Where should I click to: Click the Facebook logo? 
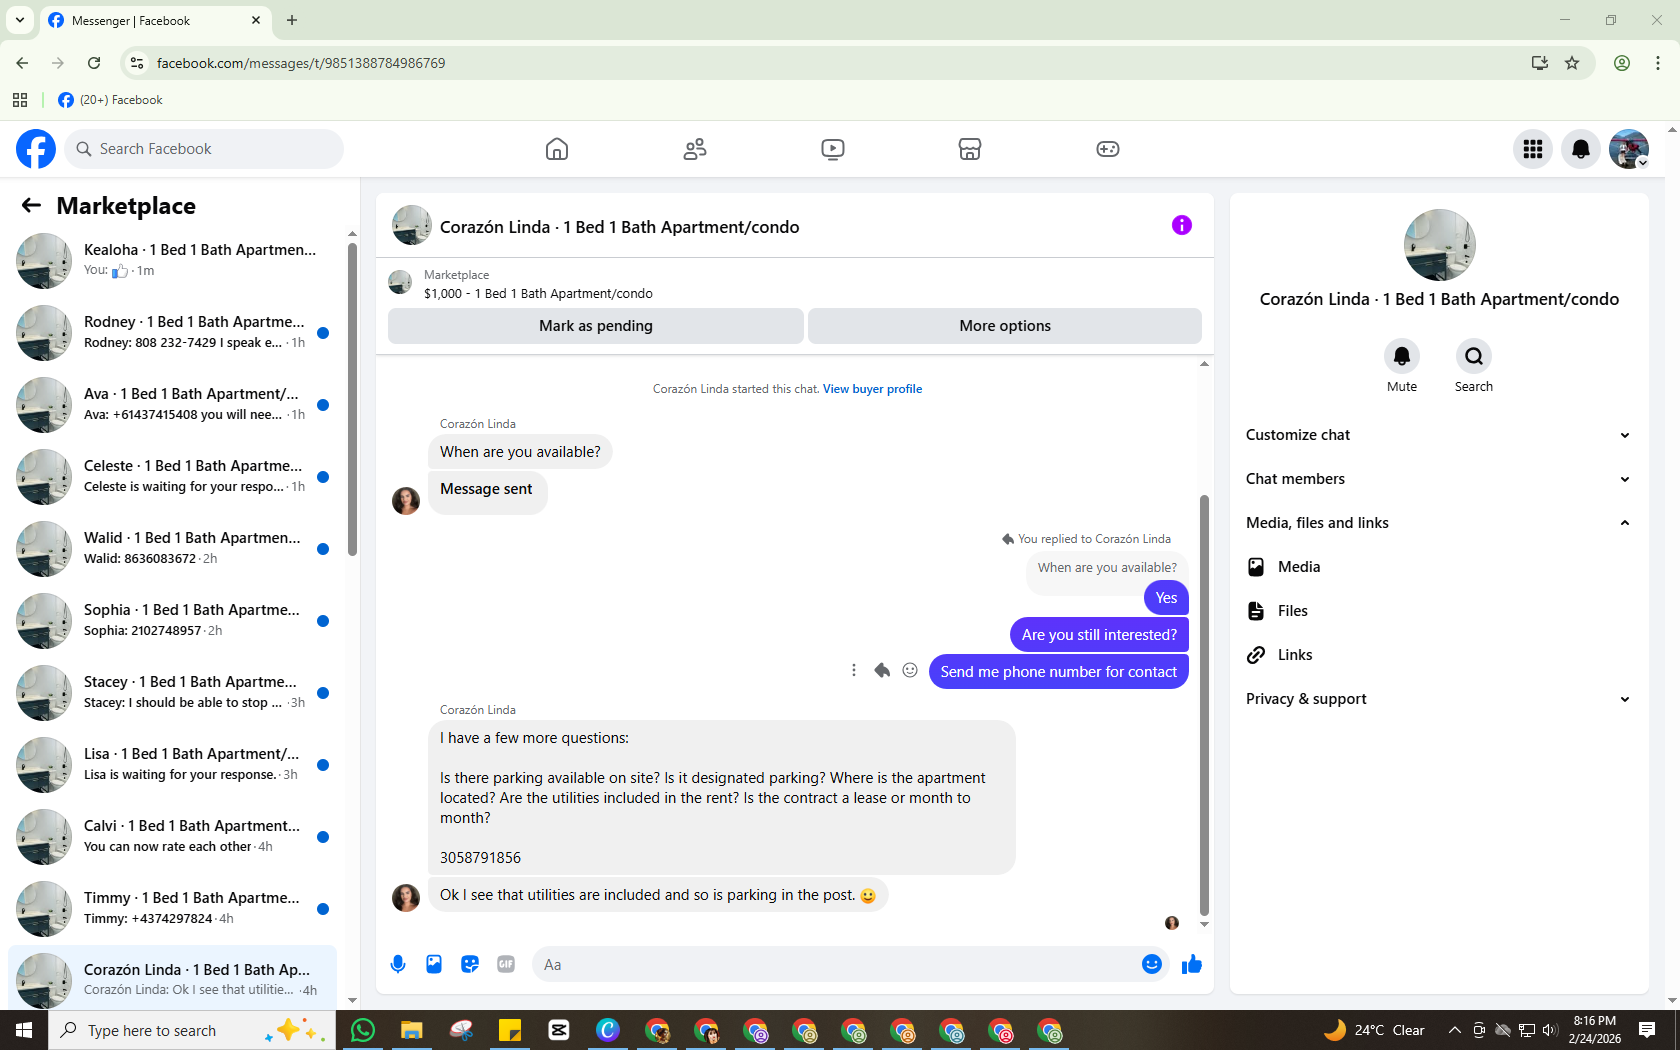[36, 149]
